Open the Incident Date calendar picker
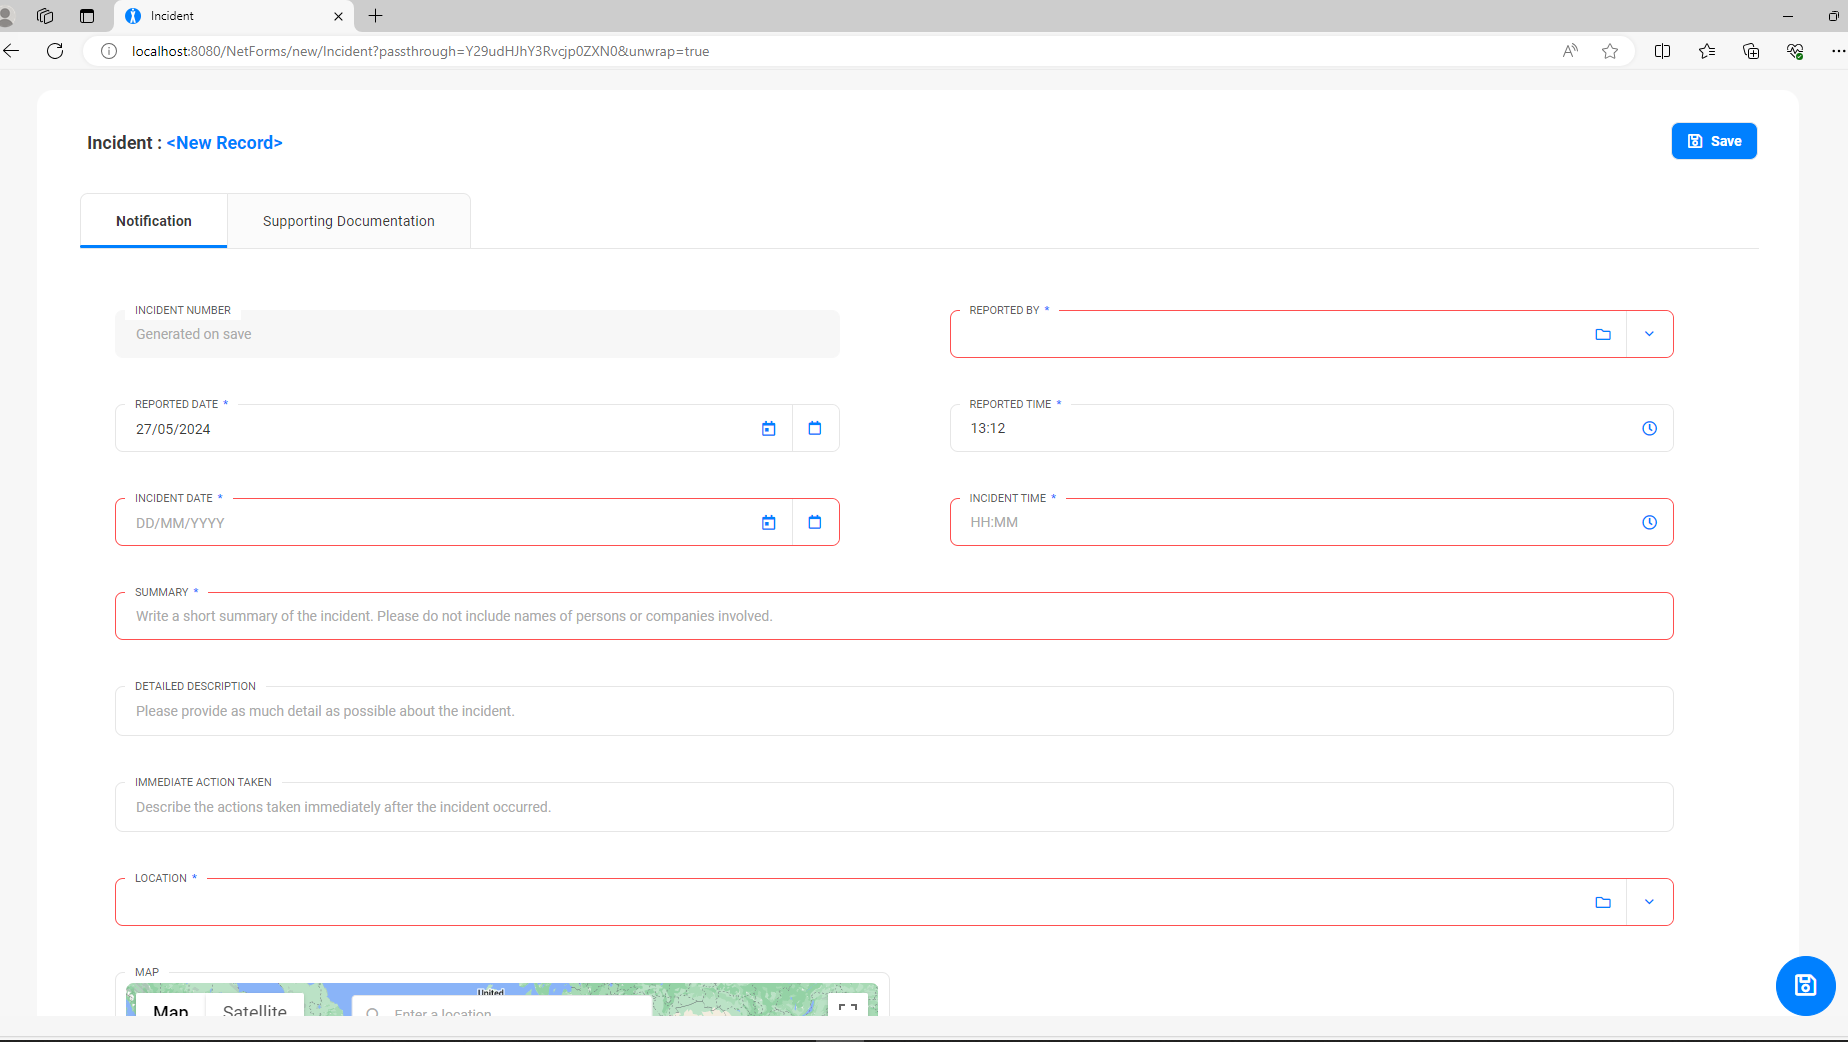1848x1042 pixels. (815, 522)
